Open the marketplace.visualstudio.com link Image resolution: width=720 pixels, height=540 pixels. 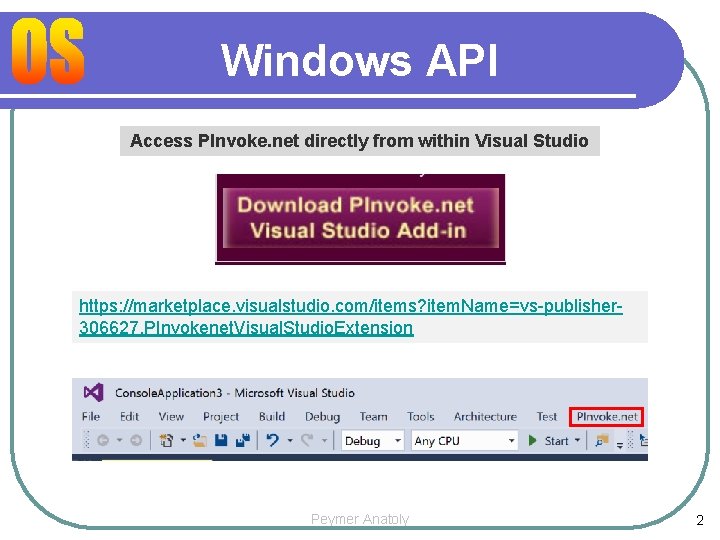coord(350,317)
